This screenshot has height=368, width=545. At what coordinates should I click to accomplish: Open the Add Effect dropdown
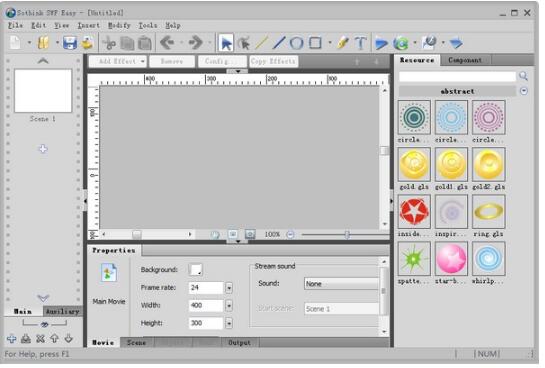118,61
